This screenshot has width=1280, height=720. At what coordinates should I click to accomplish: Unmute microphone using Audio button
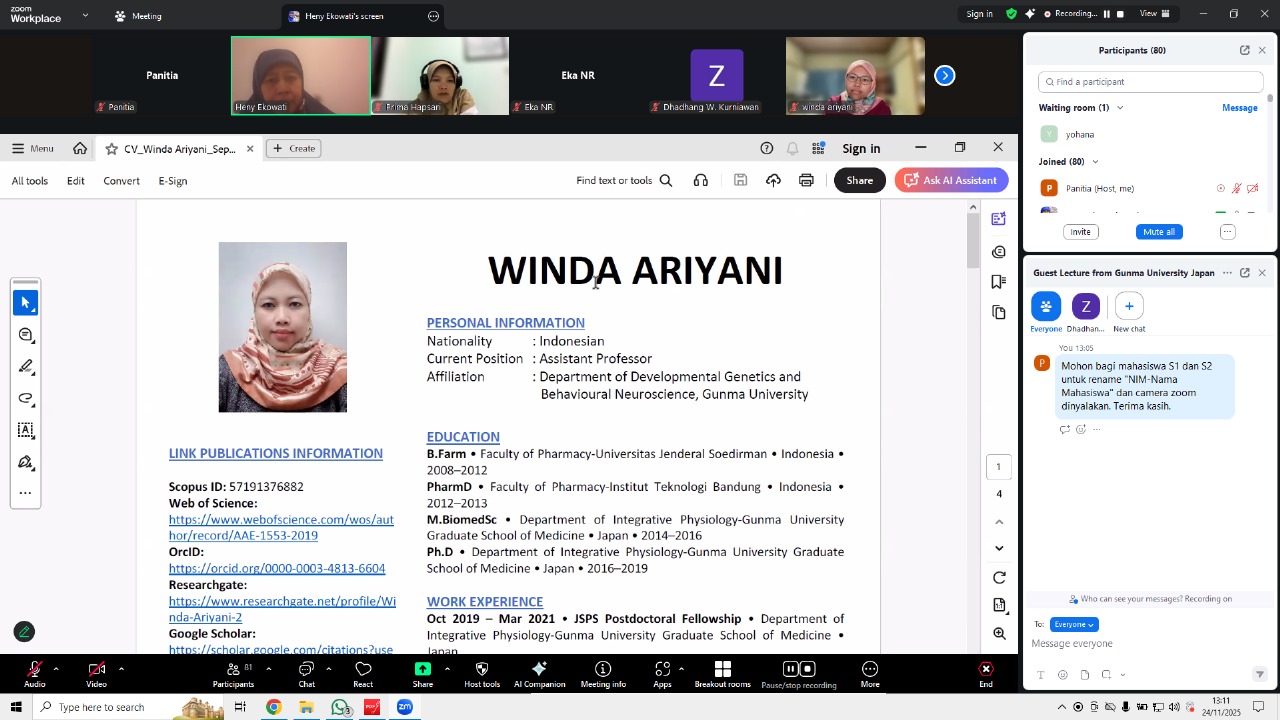click(x=35, y=669)
